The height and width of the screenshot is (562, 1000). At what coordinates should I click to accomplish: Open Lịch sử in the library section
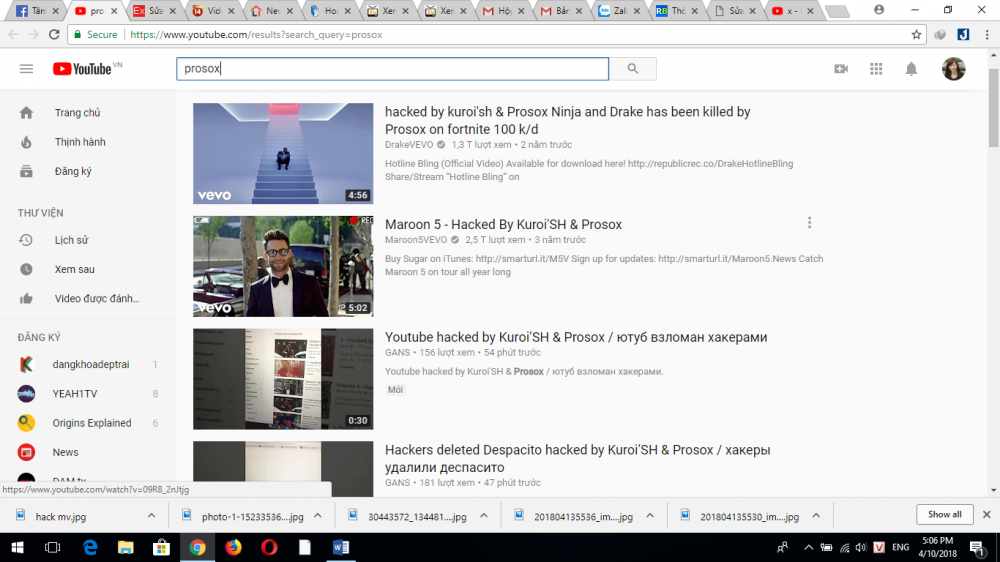71,240
